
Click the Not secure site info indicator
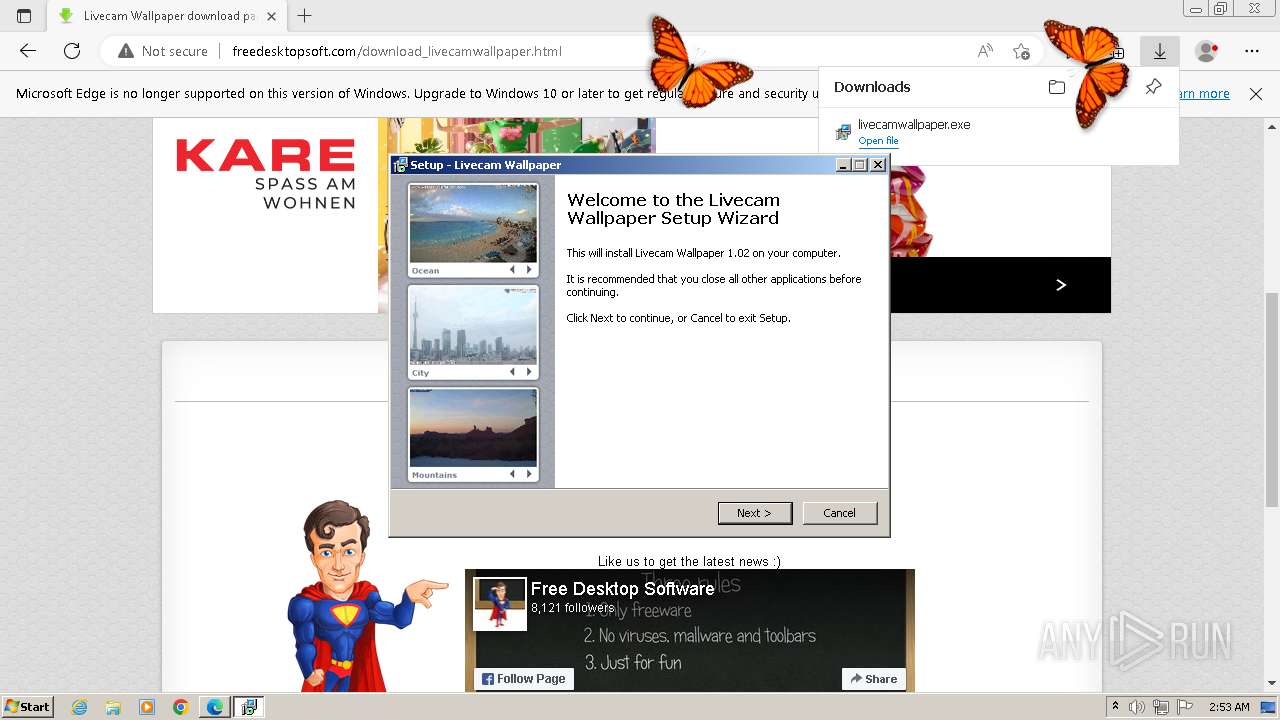163,51
